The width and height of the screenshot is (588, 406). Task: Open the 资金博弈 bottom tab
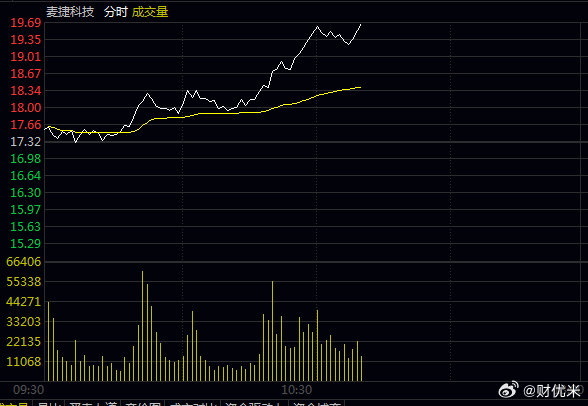(x=317, y=403)
